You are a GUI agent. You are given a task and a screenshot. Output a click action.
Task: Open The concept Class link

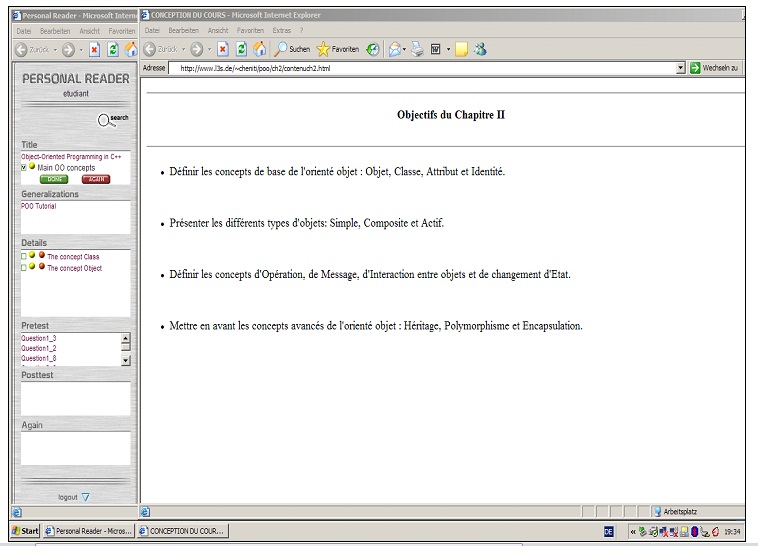tap(73, 256)
